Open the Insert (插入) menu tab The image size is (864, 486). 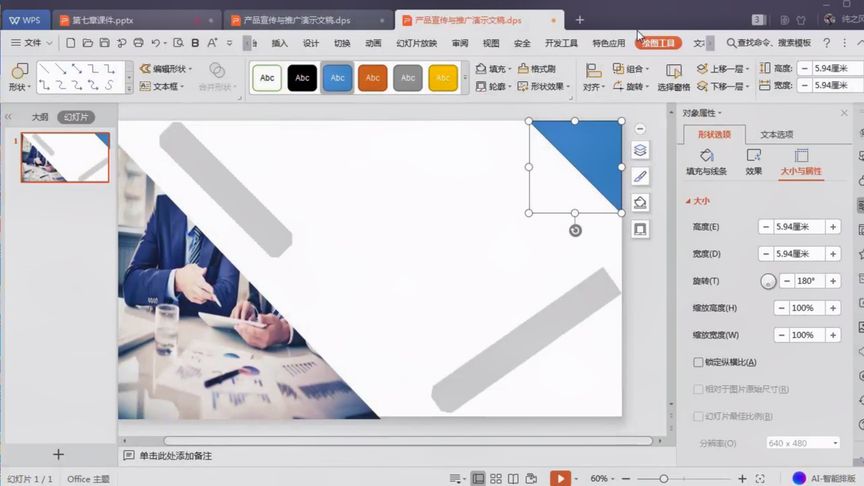point(279,43)
